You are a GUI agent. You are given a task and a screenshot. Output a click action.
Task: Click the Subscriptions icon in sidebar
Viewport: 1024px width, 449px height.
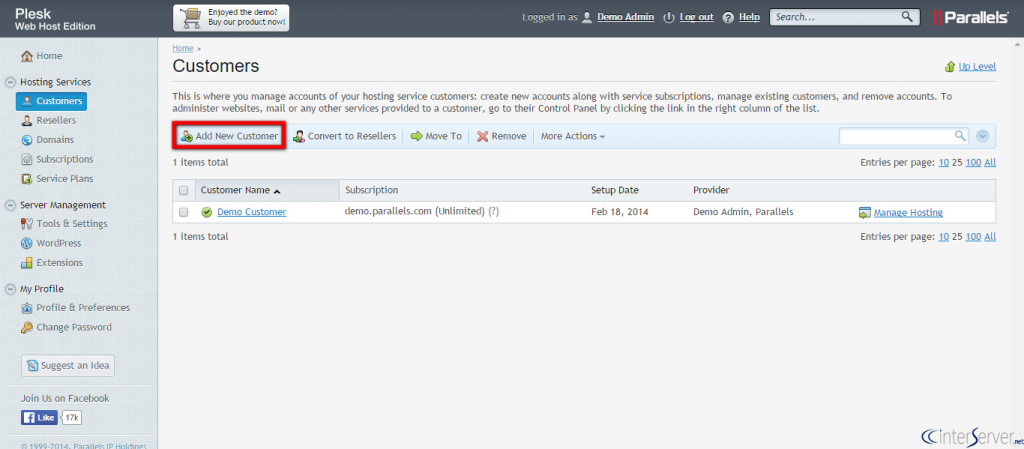pos(27,159)
